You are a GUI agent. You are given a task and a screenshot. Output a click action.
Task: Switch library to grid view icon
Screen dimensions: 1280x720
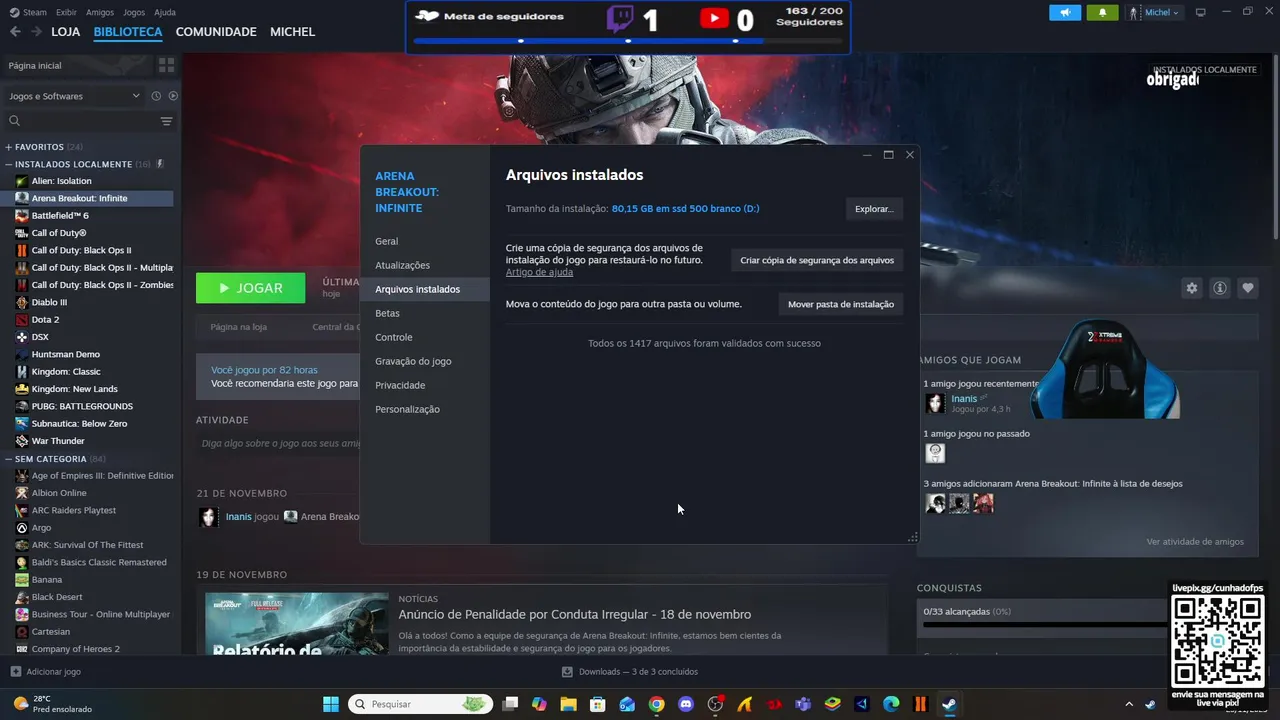166,65
